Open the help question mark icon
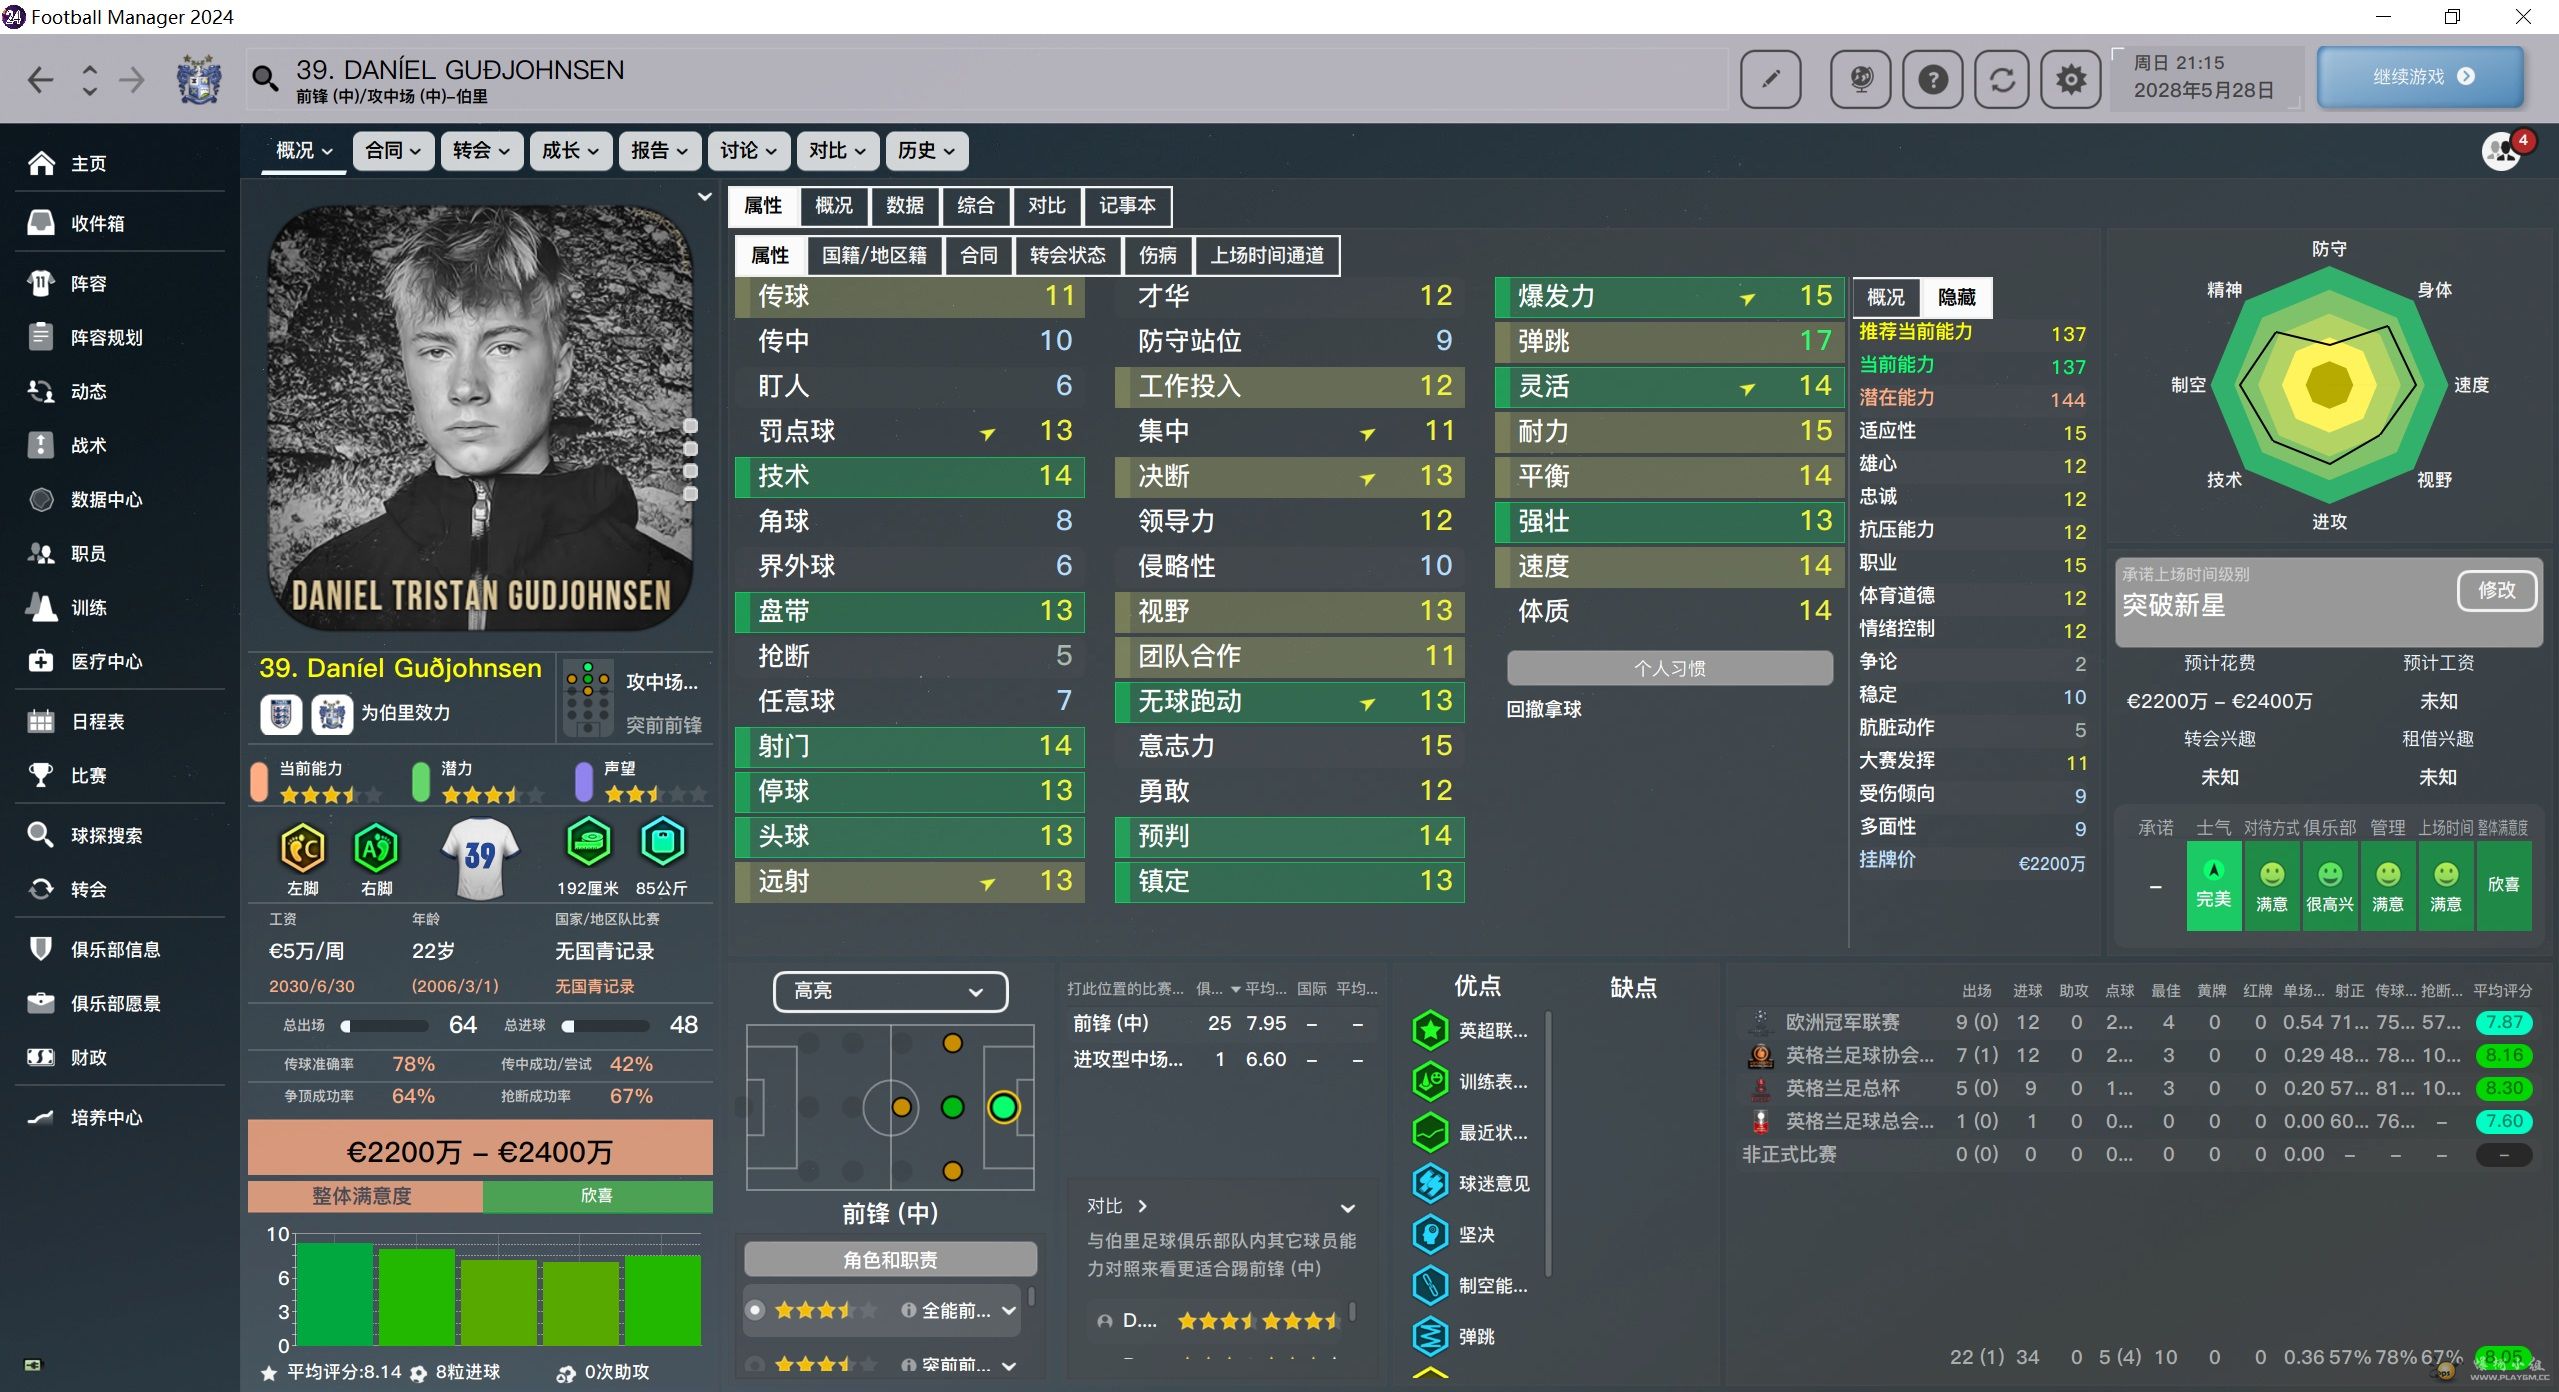 (1932, 79)
